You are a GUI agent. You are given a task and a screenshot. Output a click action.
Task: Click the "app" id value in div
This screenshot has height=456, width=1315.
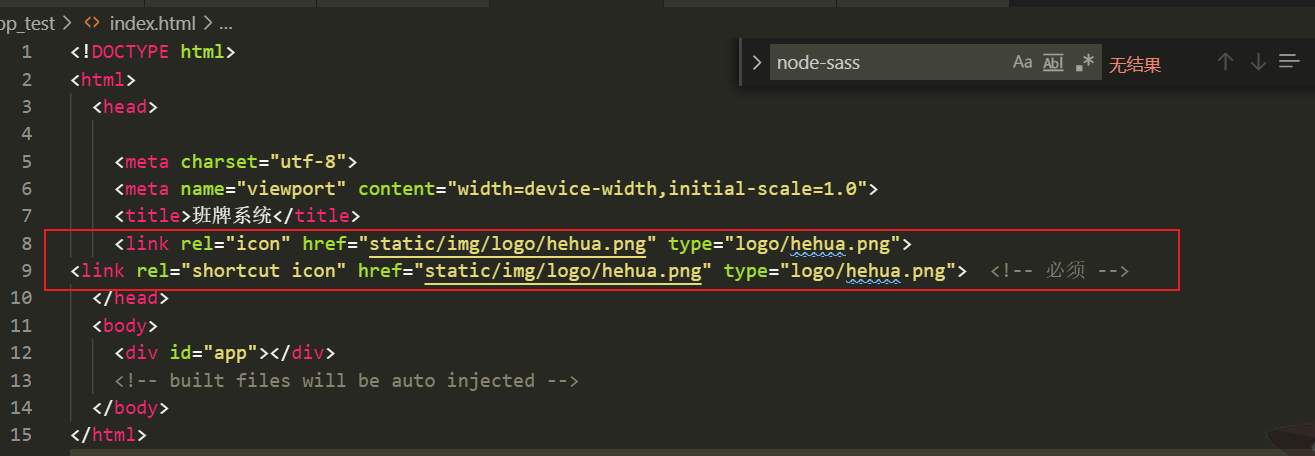230,353
